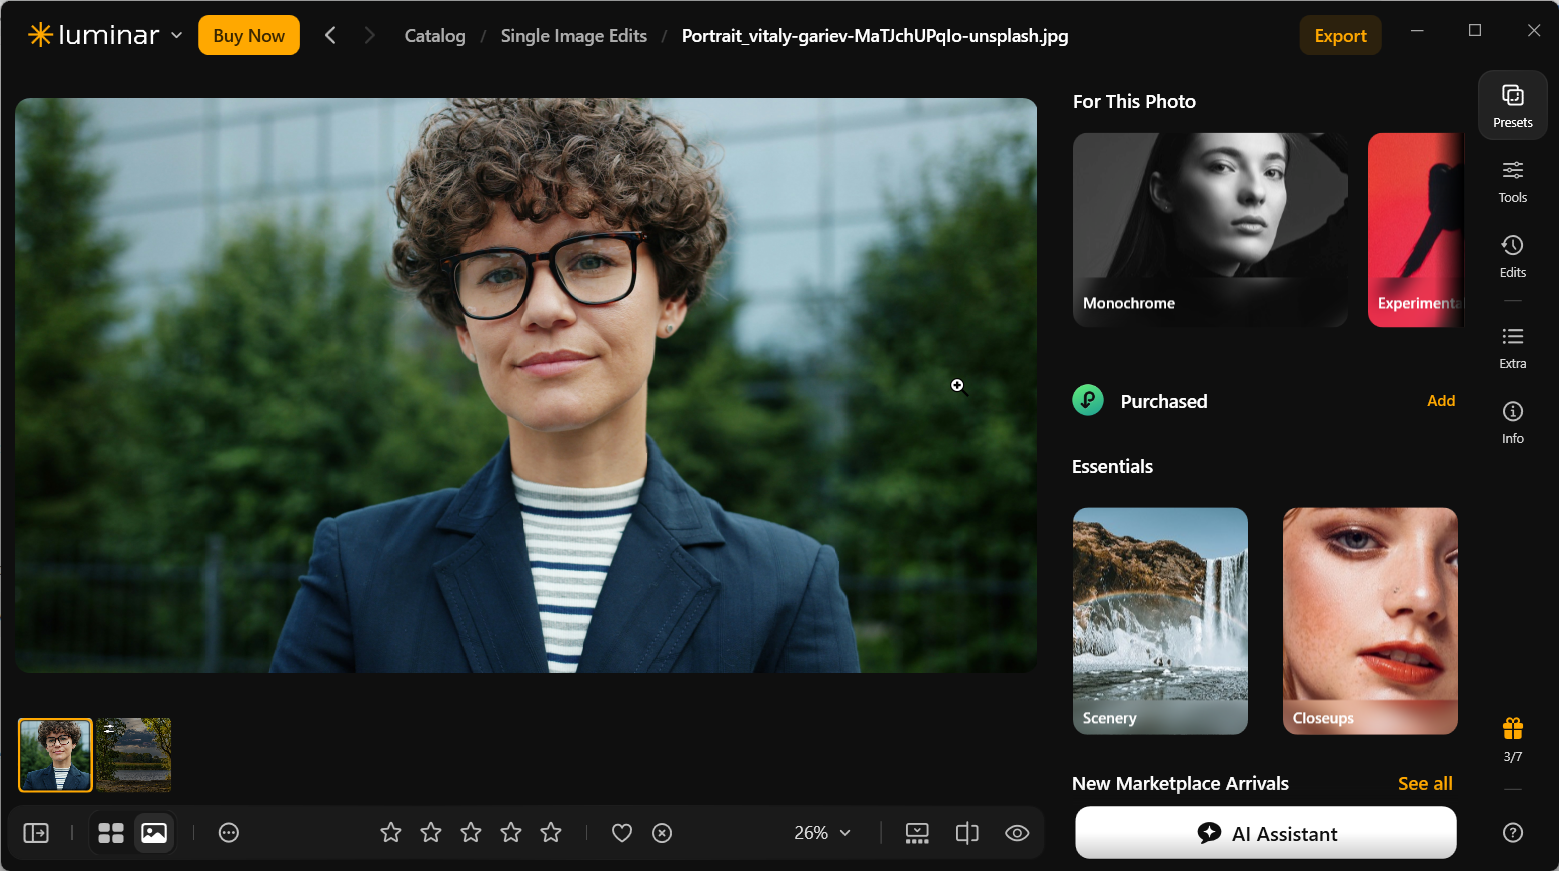1559x871 pixels.
Task: Open Single Image Edits breadcrumb
Action: click(574, 35)
